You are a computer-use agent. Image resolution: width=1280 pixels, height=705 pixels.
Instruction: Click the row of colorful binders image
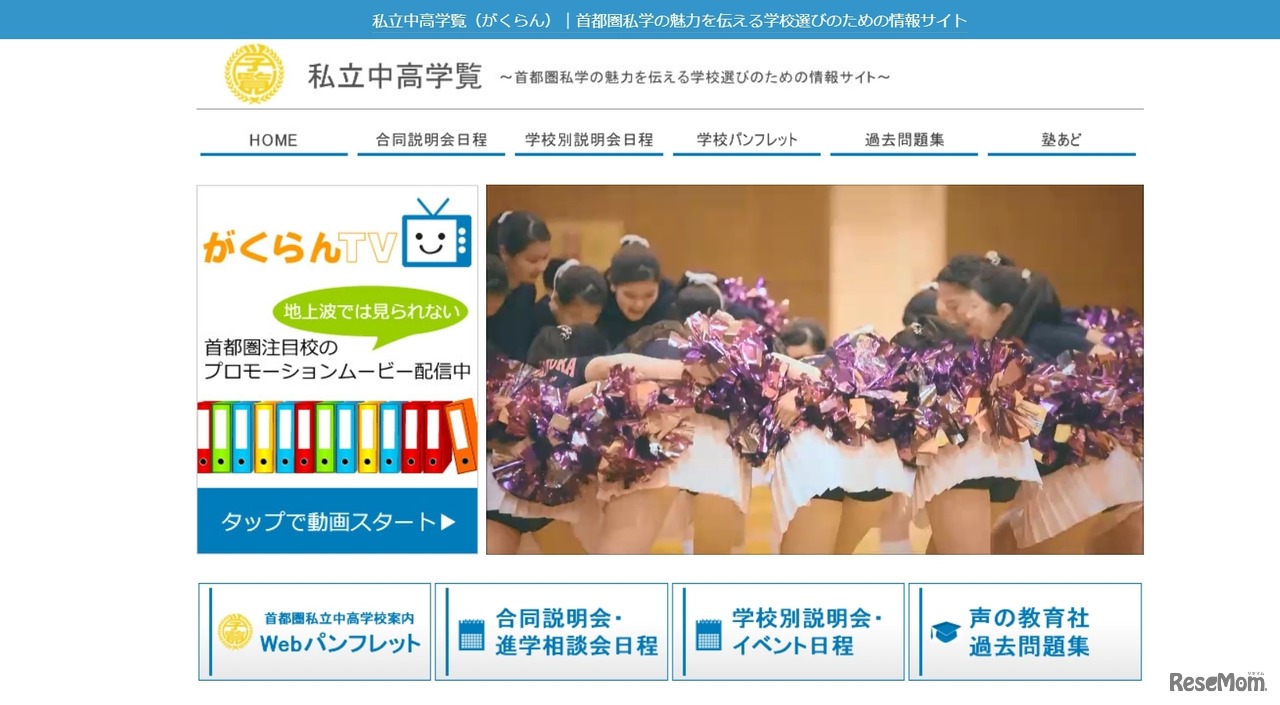pyautogui.click(x=337, y=436)
